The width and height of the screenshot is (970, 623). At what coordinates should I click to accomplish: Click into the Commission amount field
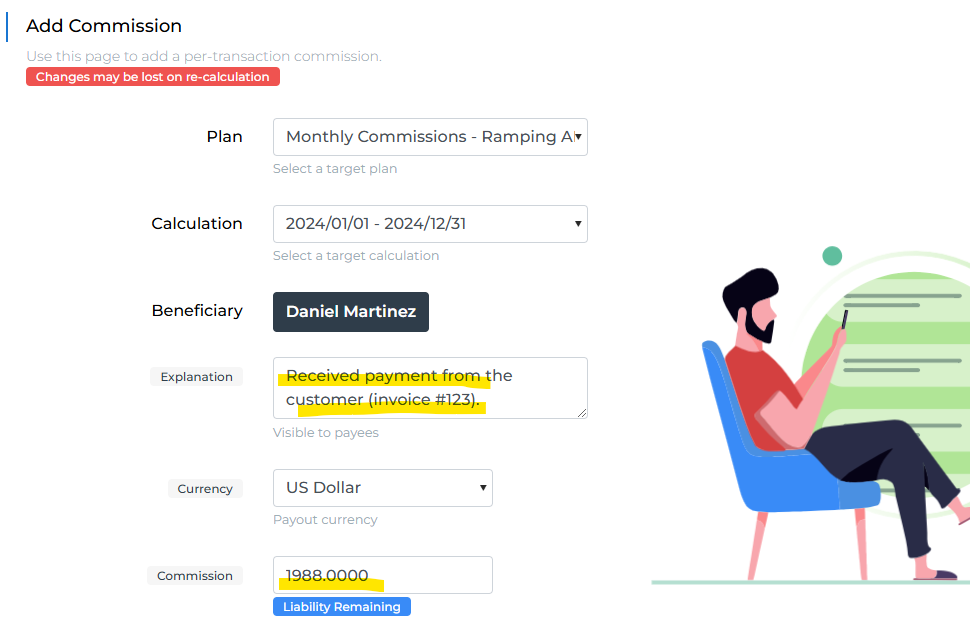click(383, 575)
